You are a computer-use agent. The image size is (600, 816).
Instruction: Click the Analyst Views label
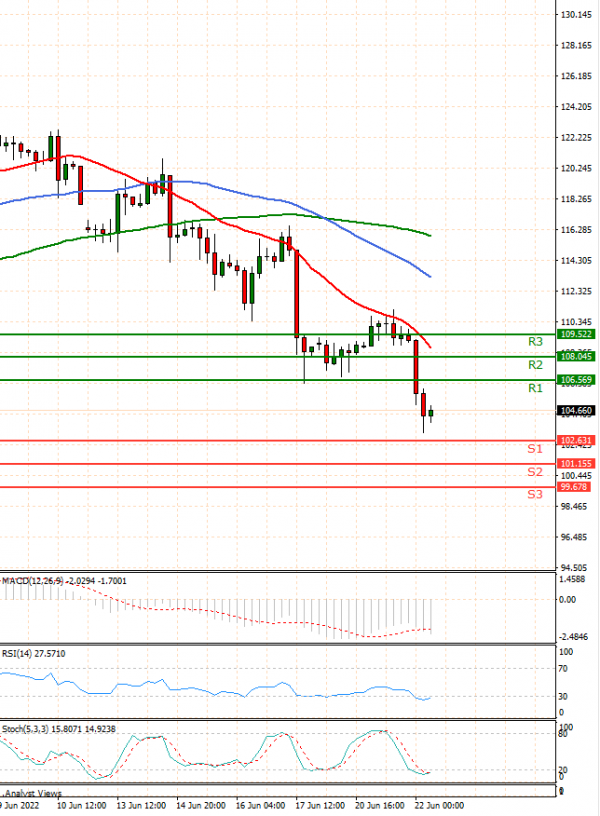tap(33, 794)
